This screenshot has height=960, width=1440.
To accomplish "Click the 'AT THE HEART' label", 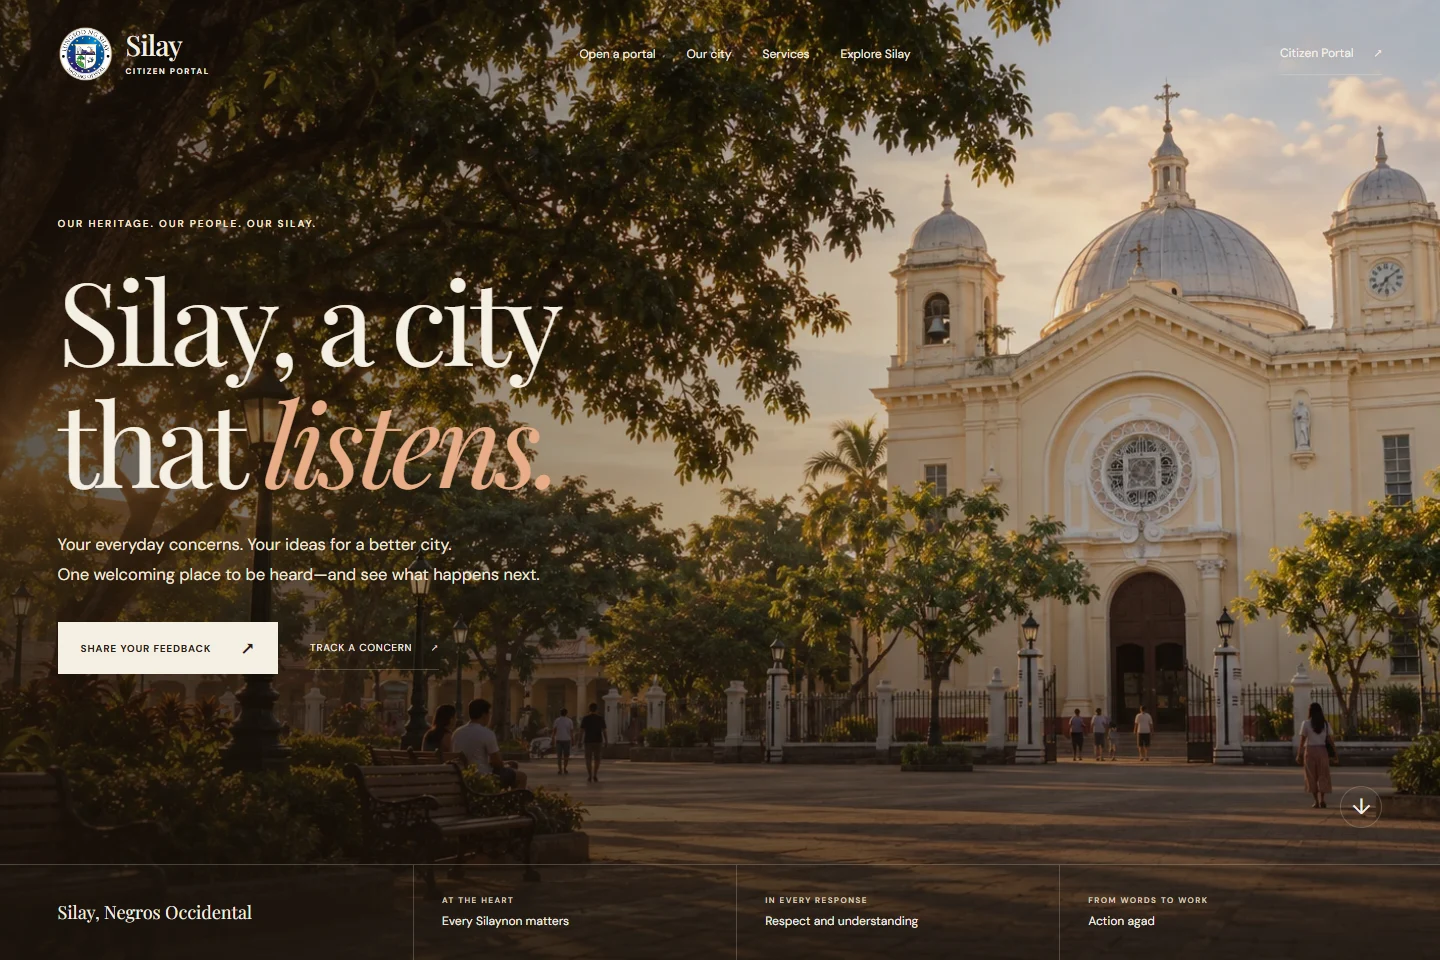I will (x=478, y=900).
